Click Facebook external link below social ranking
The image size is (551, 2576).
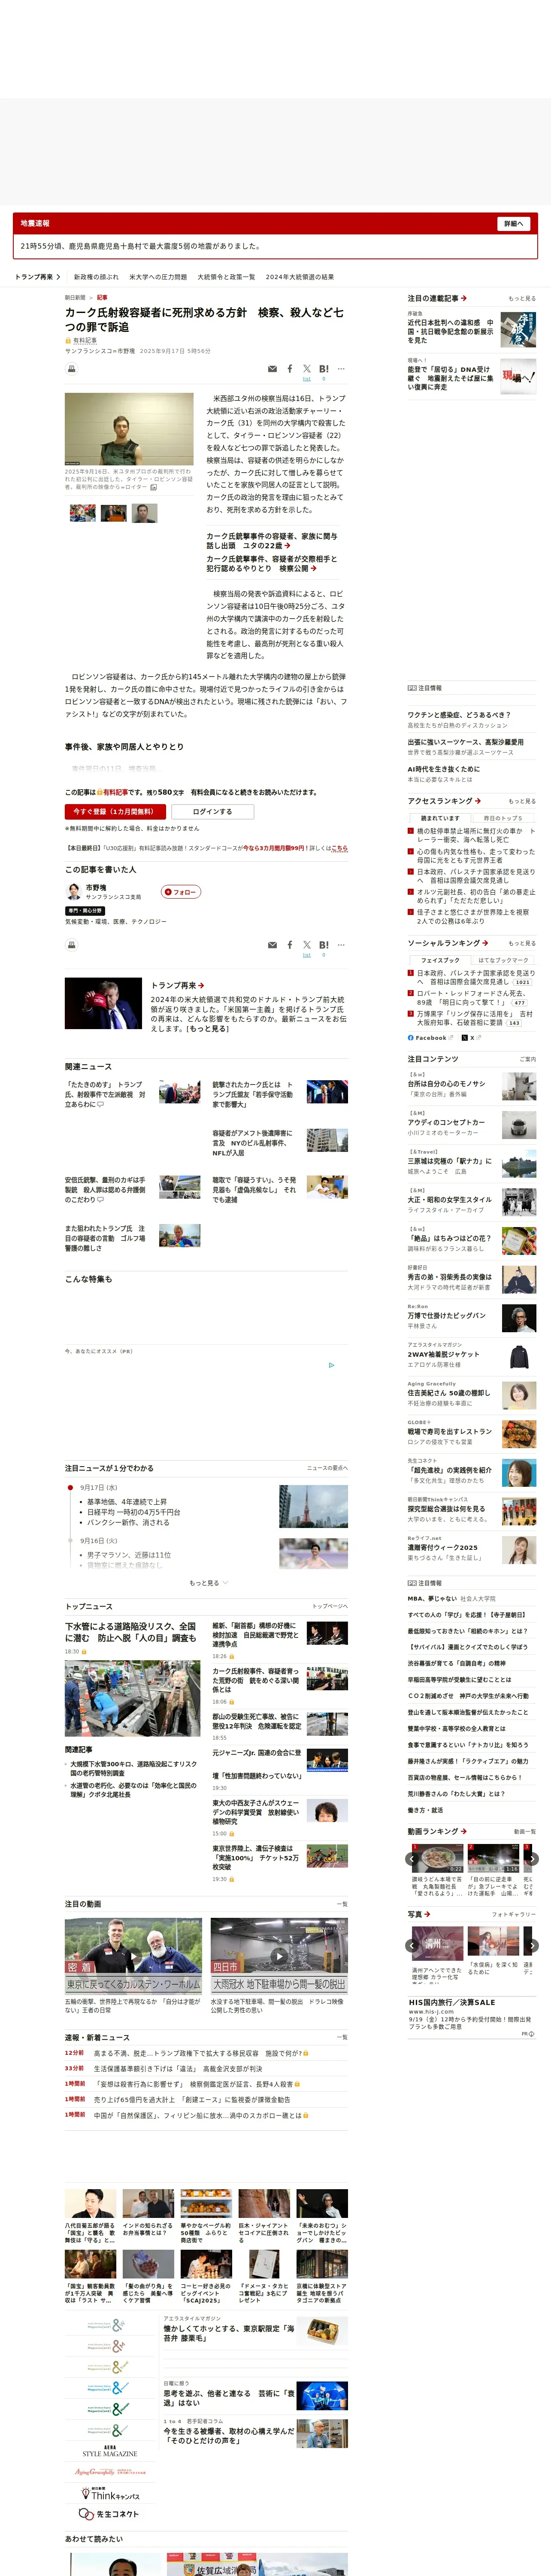tap(430, 1038)
